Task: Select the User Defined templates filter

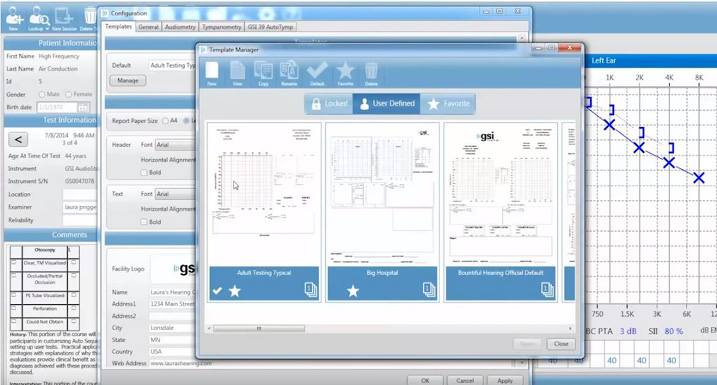Action: [x=387, y=104]
